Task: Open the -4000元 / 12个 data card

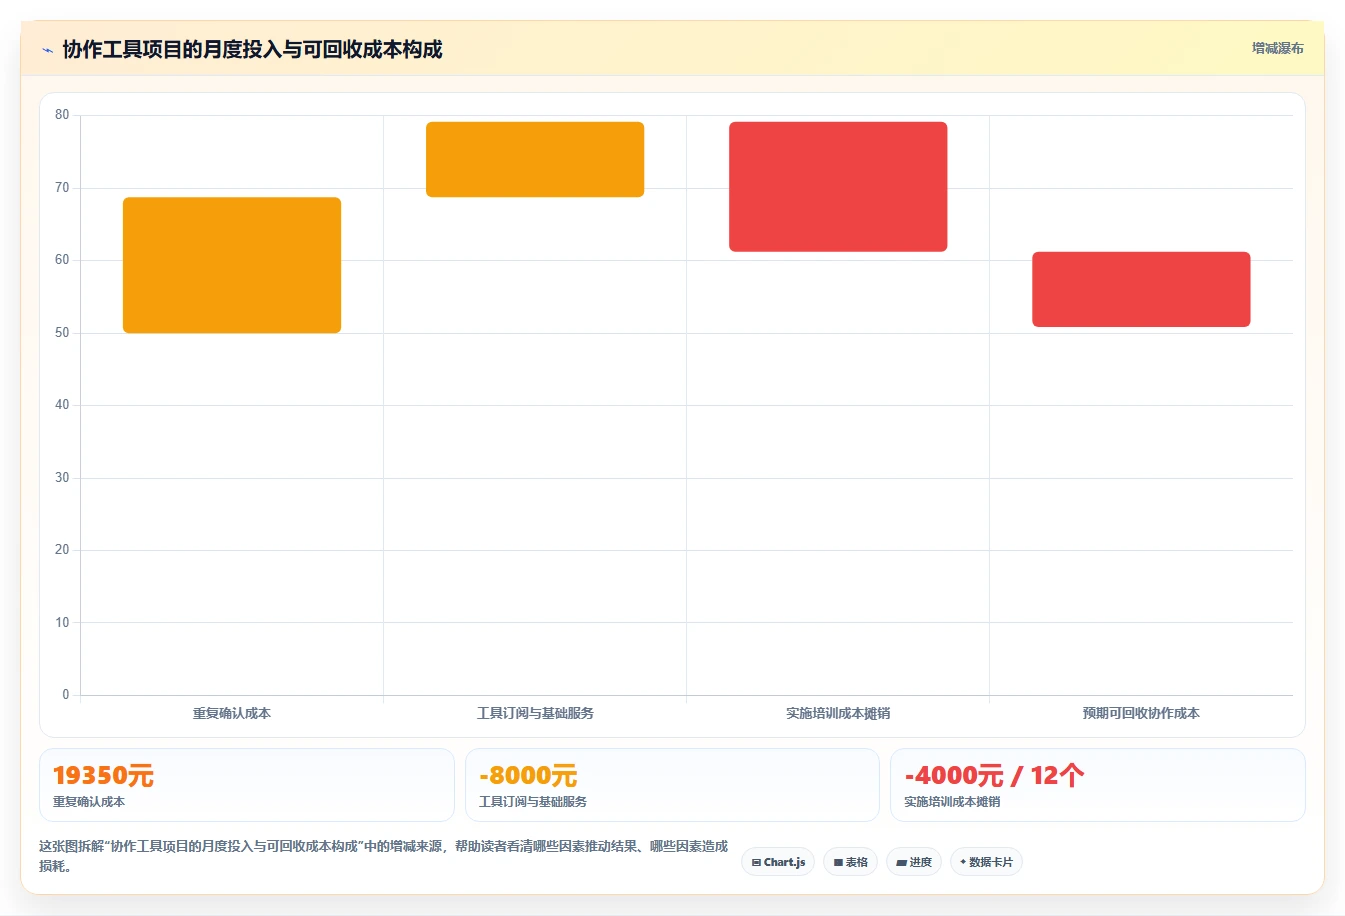Action: coord(1098,785)
